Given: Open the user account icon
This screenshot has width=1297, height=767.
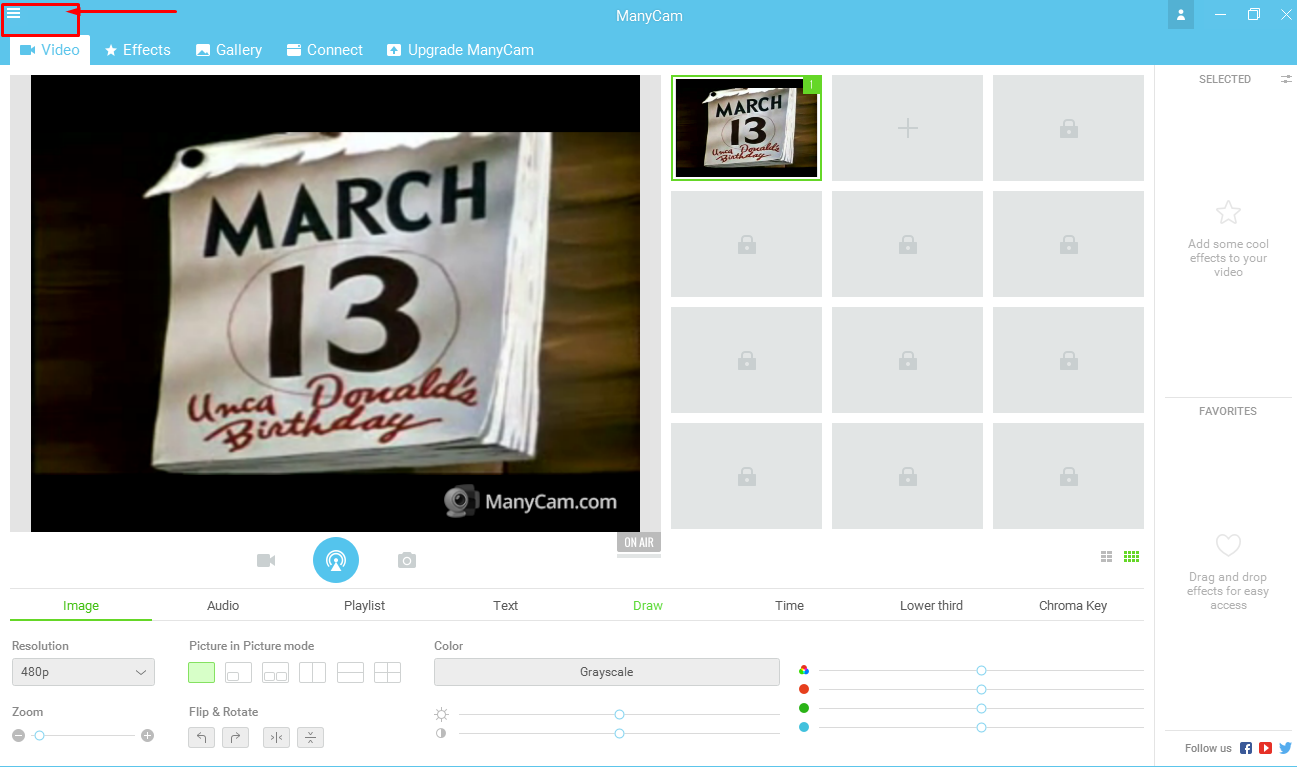Looking at the screenshot, I should (1181, 15).
